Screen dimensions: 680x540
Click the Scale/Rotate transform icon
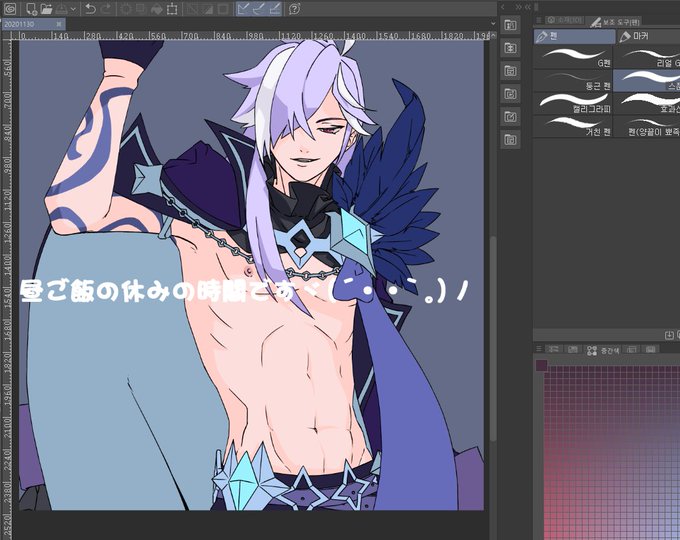pos(172,9)
